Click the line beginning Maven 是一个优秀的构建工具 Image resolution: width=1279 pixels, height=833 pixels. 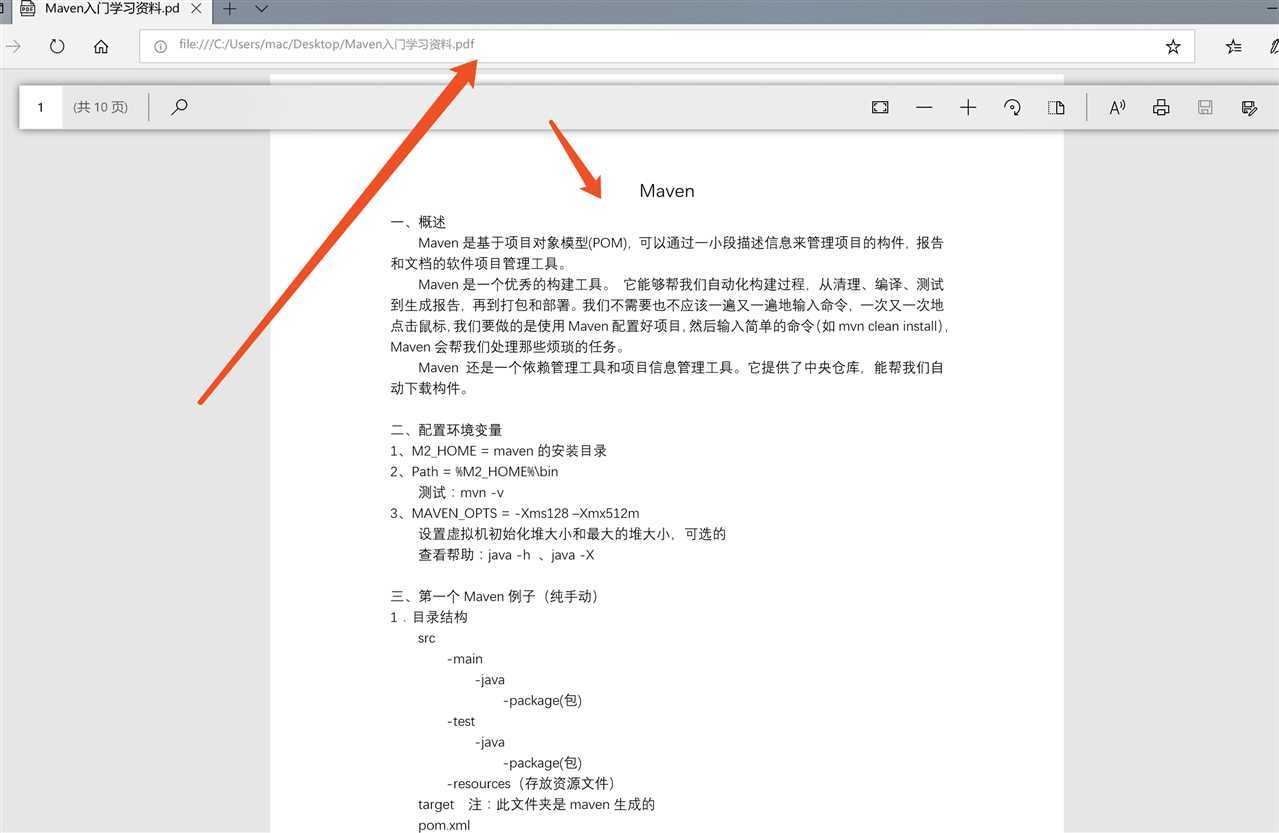pos(681,285)
